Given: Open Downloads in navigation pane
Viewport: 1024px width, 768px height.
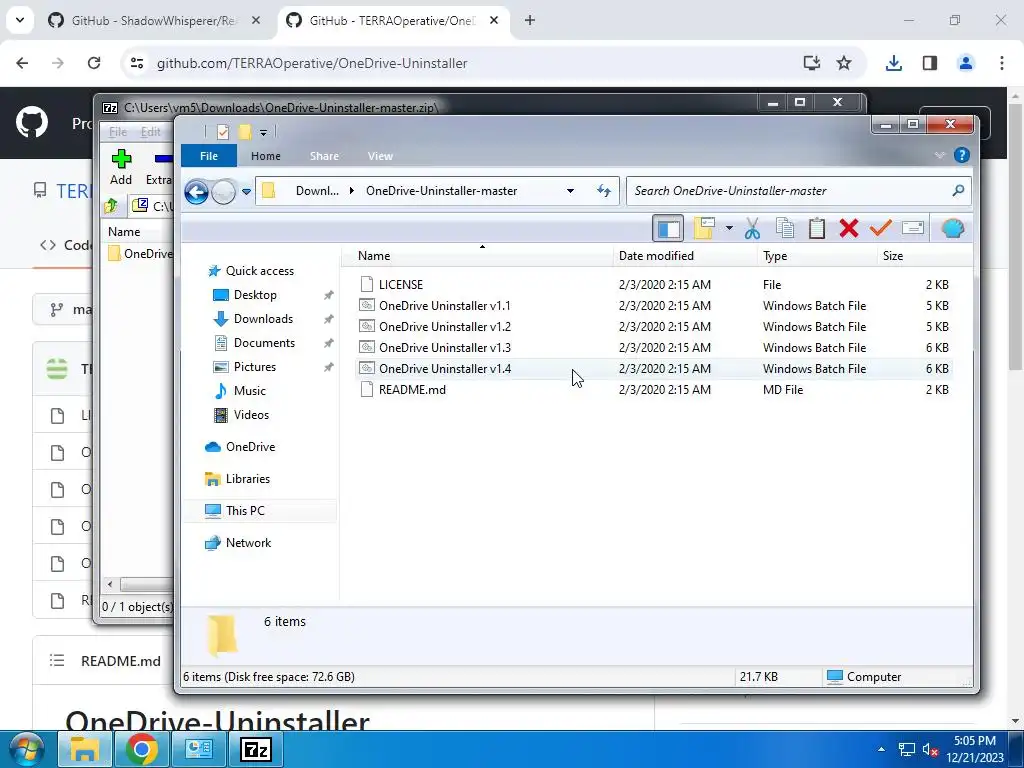Looking at the screenshot, I should (x=263, y=319).
